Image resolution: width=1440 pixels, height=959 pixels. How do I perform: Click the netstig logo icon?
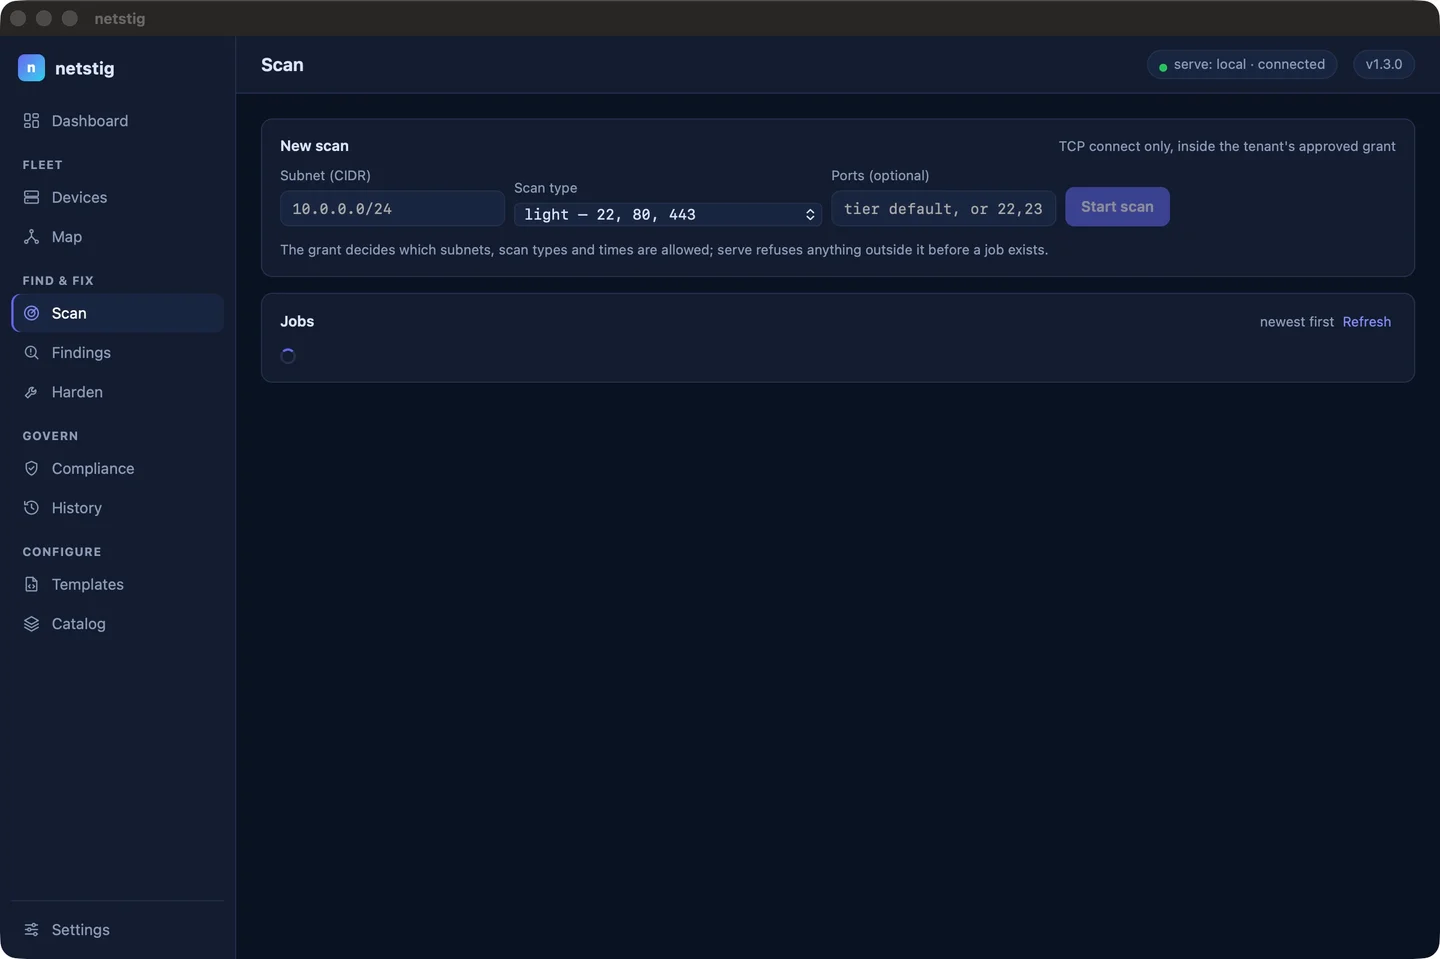pyautogui.click(x=31, y=68)
